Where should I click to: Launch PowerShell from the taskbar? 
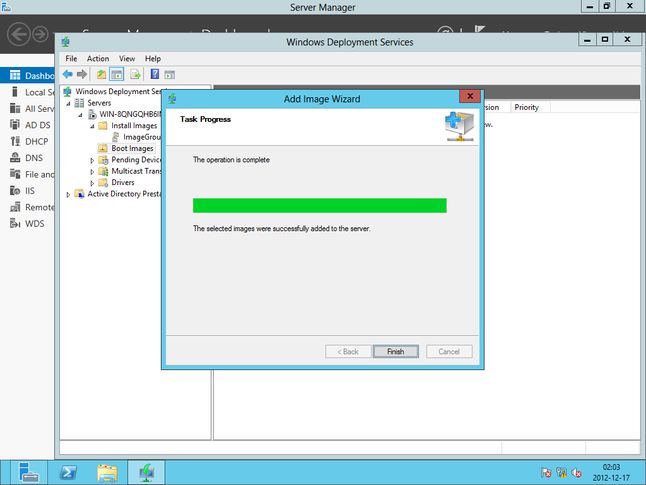pyautogui.click(x=68, y=472)
